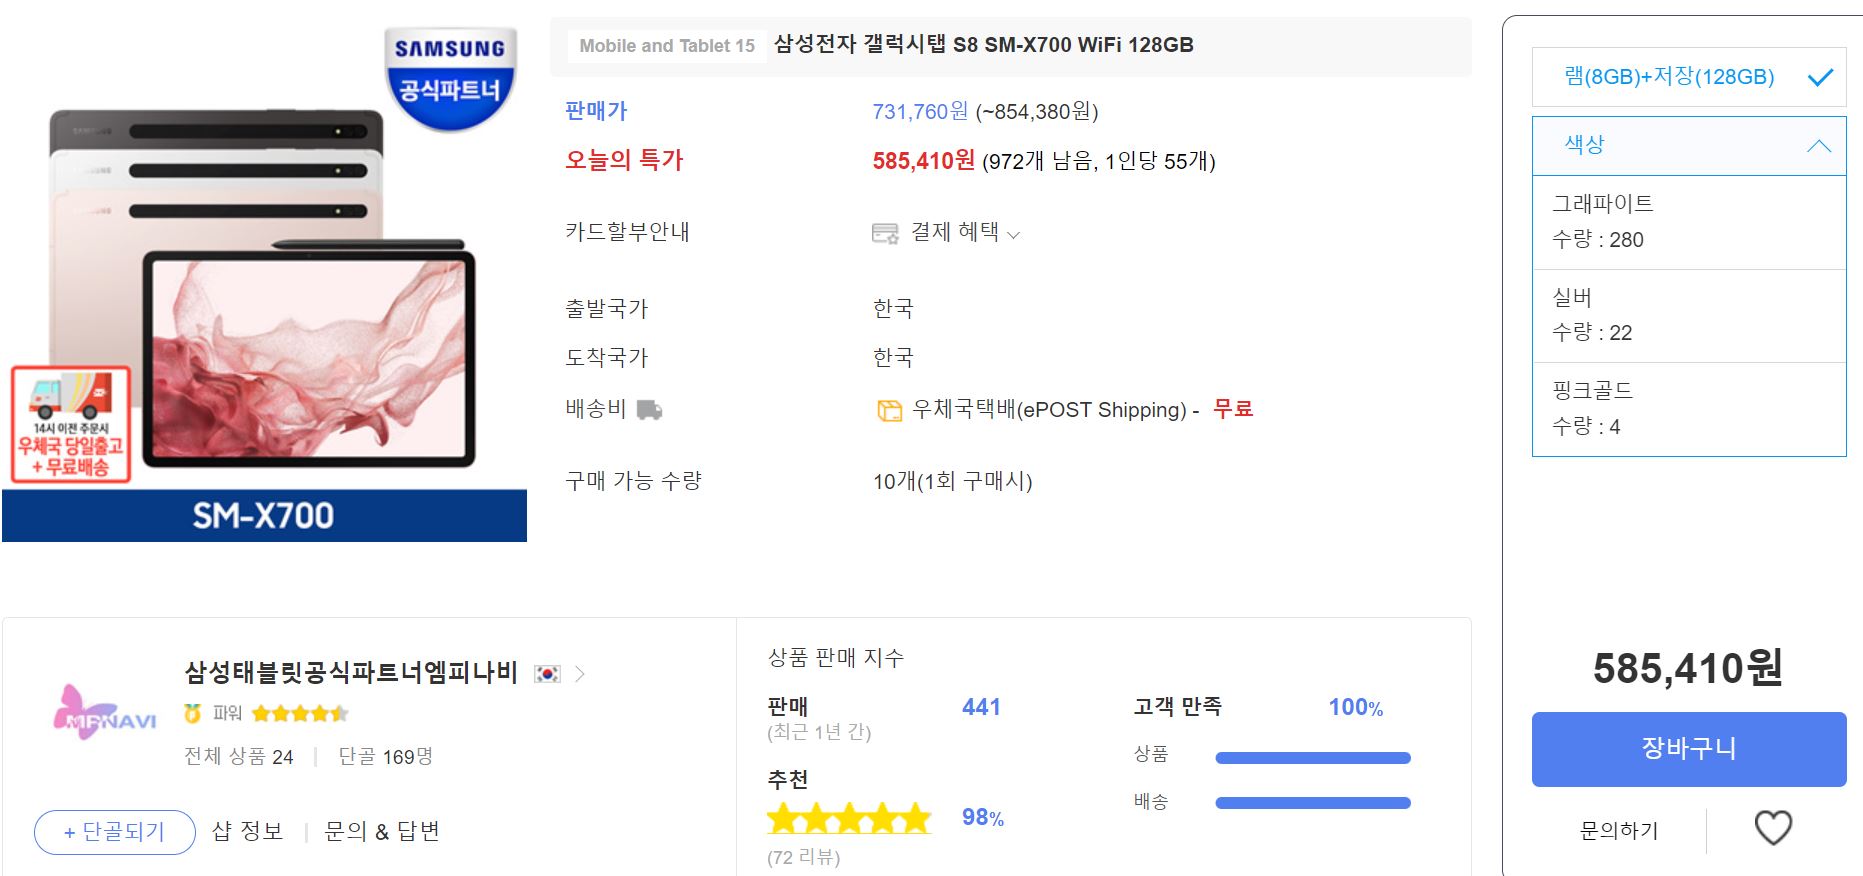Open the 문의 & 답변 tab
1863x876 pixels.
pyautogui.click(x=382, y=832)
